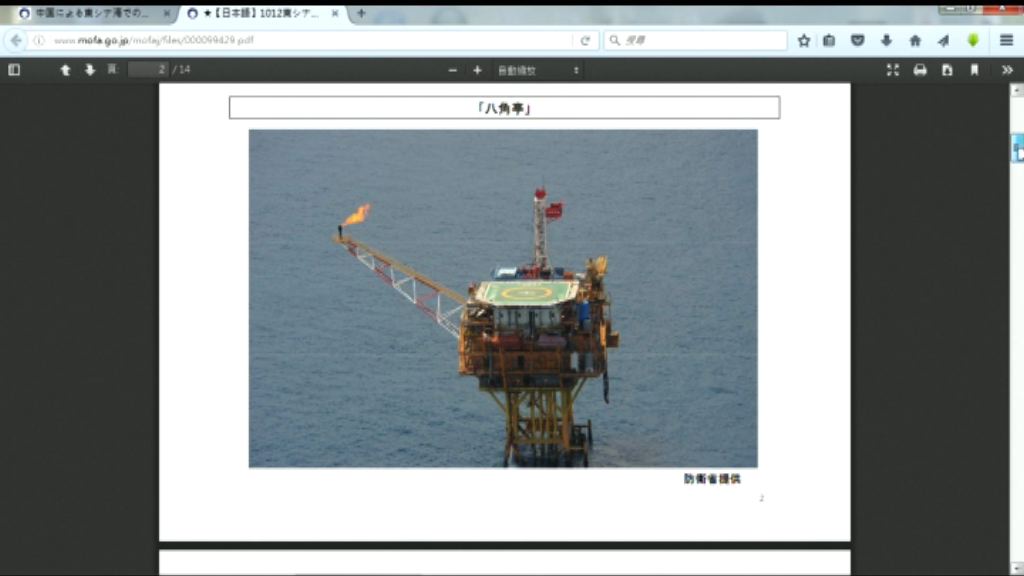Bookmark this page with the star

click(804, 40)
